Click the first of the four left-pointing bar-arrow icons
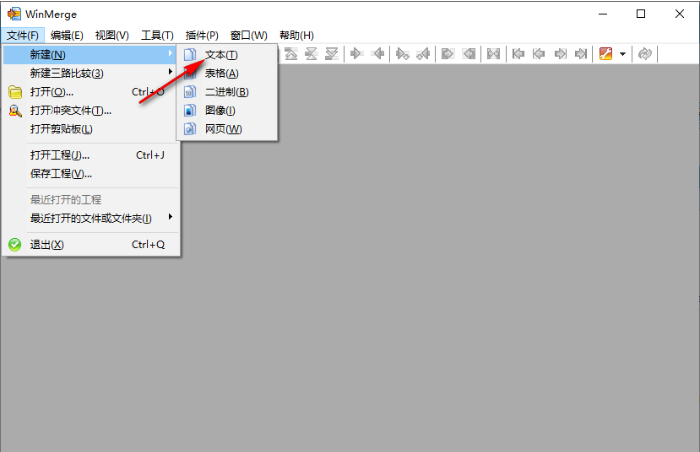 [518, 54]
